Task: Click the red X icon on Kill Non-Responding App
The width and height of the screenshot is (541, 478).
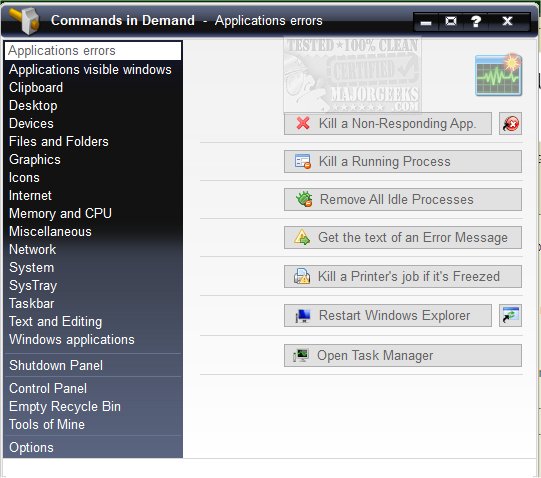Action: 303,123
